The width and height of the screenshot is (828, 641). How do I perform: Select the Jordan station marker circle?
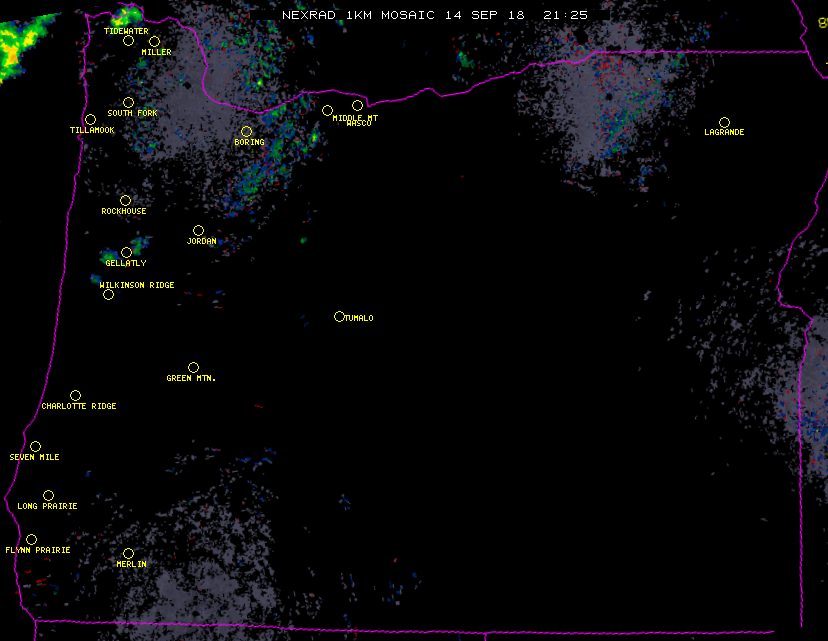click(198, 231)
